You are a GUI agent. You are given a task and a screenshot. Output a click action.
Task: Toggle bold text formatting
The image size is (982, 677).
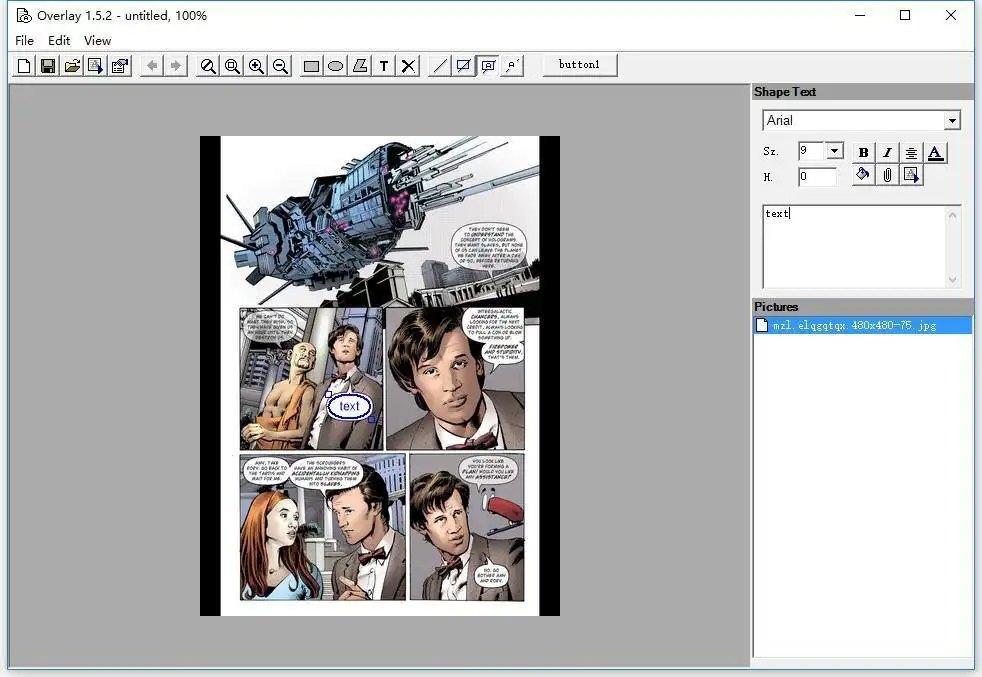tap(863, 152)
